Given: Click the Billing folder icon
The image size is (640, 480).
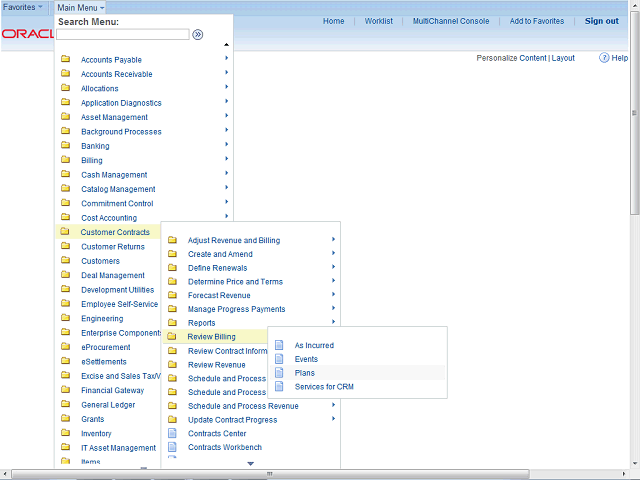Looking at the screenshot, I should point(65,160).
